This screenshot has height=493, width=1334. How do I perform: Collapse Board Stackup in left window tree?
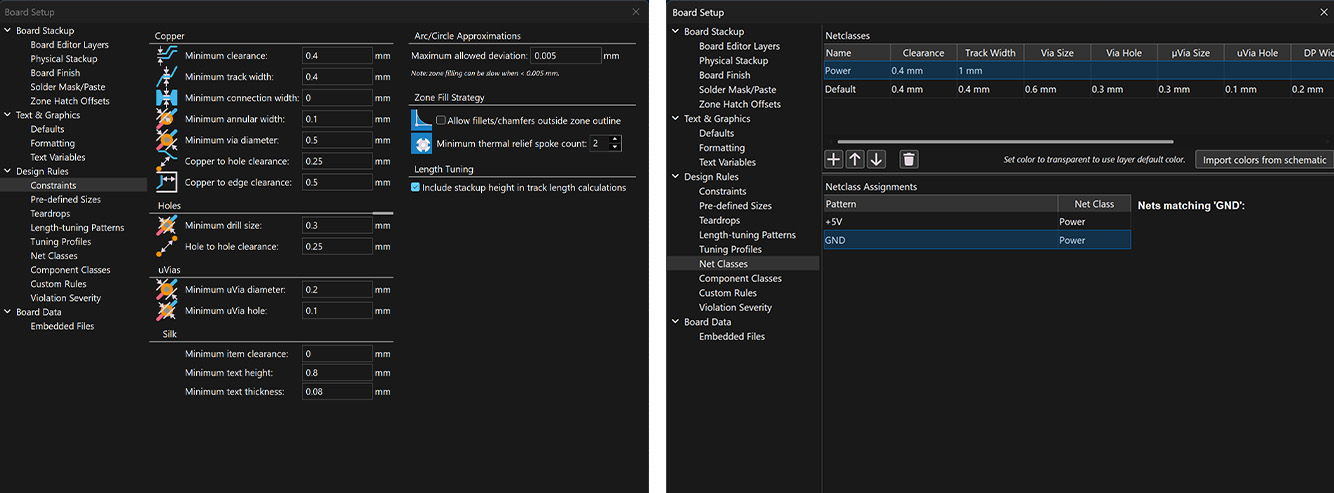coord(7,31)
